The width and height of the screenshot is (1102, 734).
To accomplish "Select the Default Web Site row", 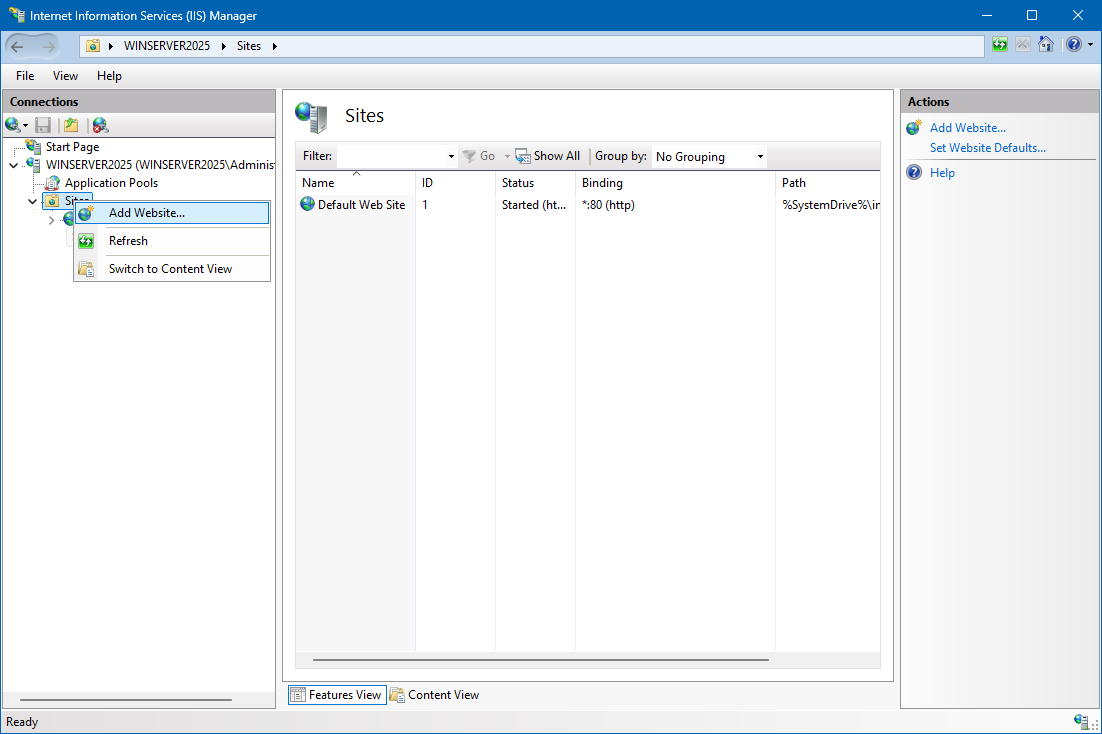I will [361, 205].
